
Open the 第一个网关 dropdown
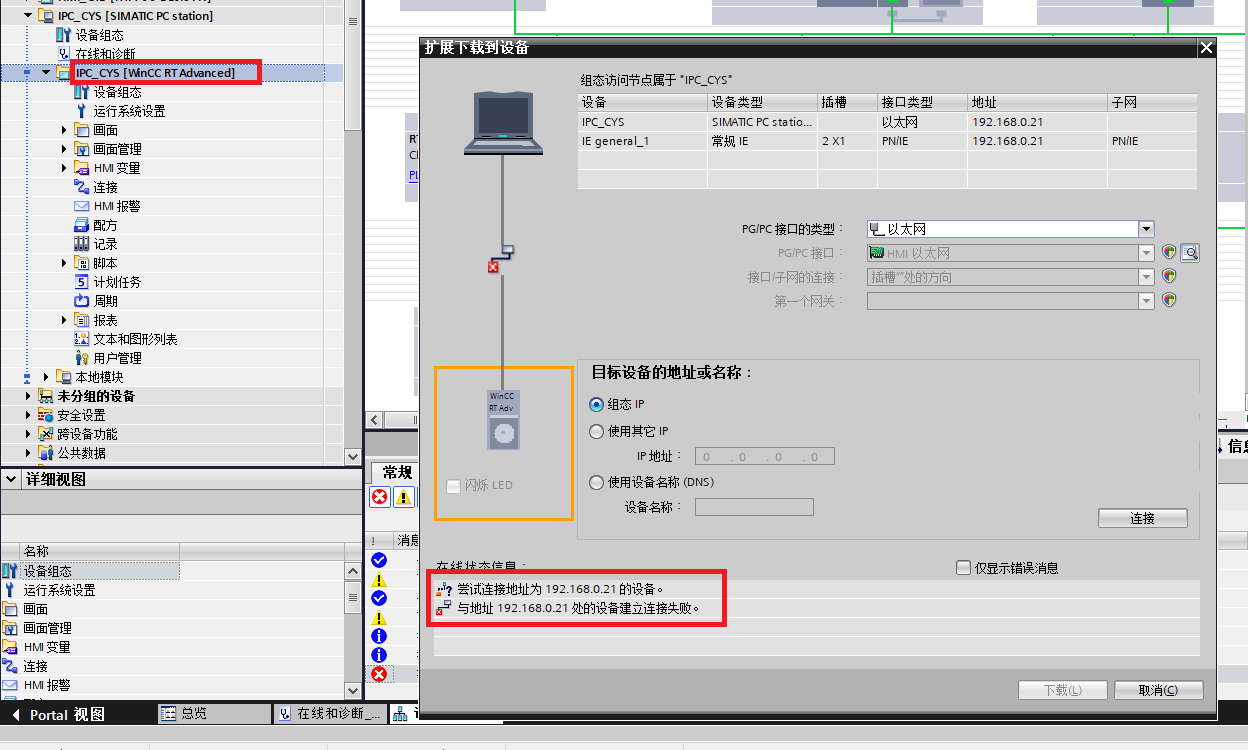click(x=1146, y=300)
